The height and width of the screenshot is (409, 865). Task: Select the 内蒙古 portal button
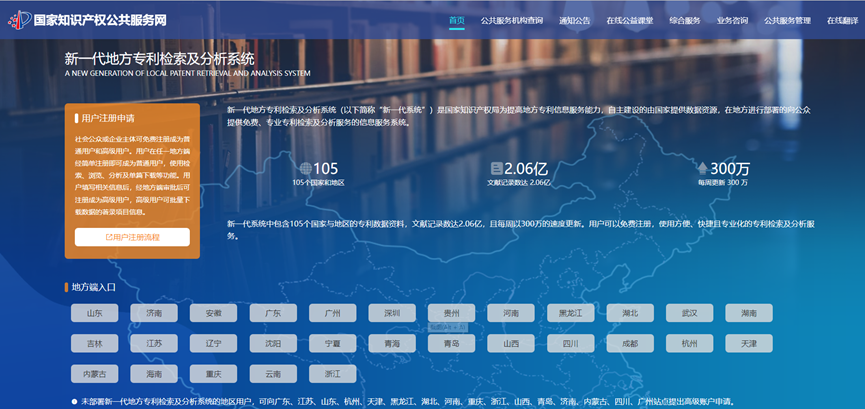pos(94,374)
